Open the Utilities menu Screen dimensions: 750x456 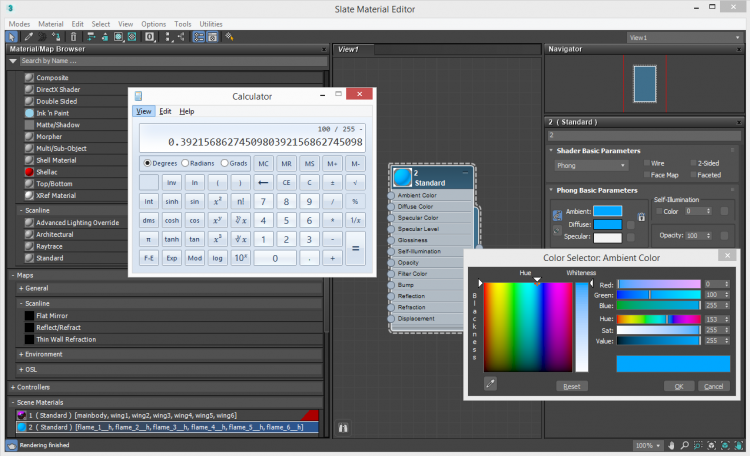tap(211, 24)
